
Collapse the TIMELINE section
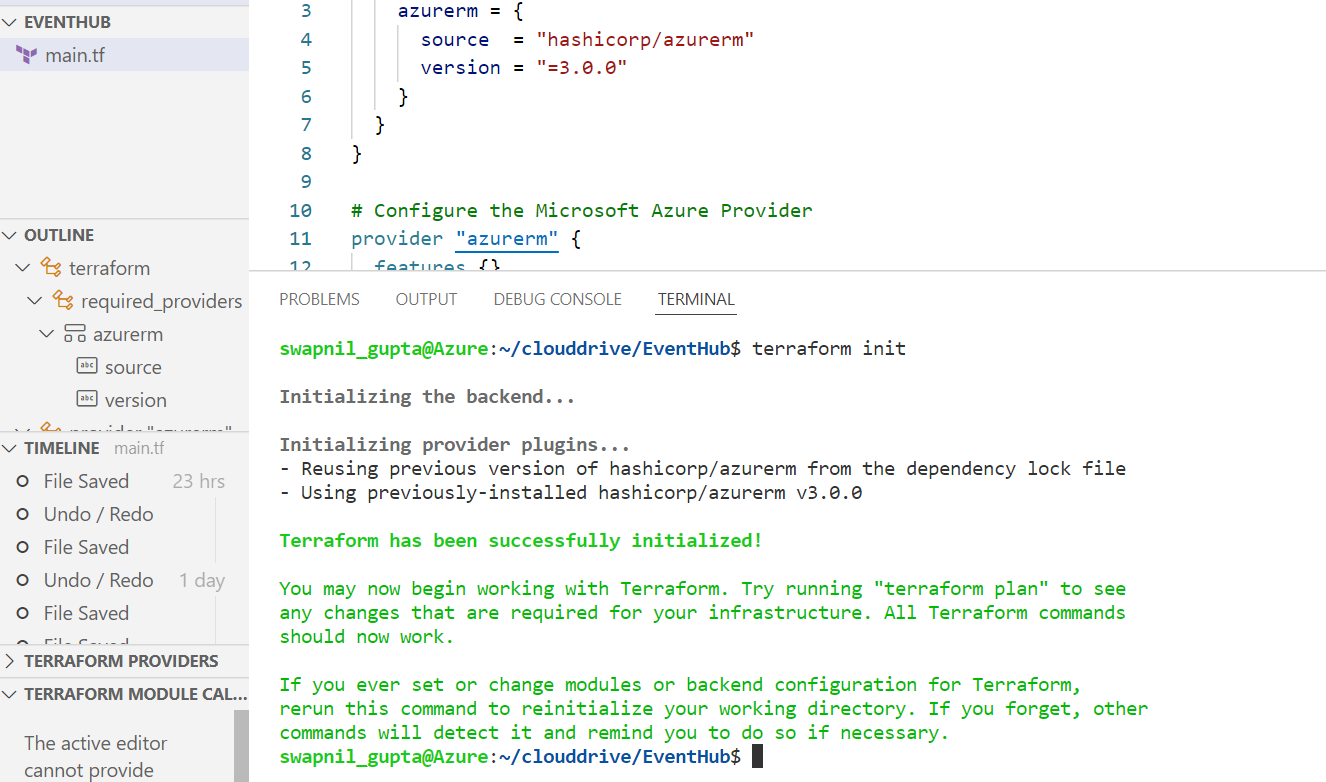click(10, 448)
